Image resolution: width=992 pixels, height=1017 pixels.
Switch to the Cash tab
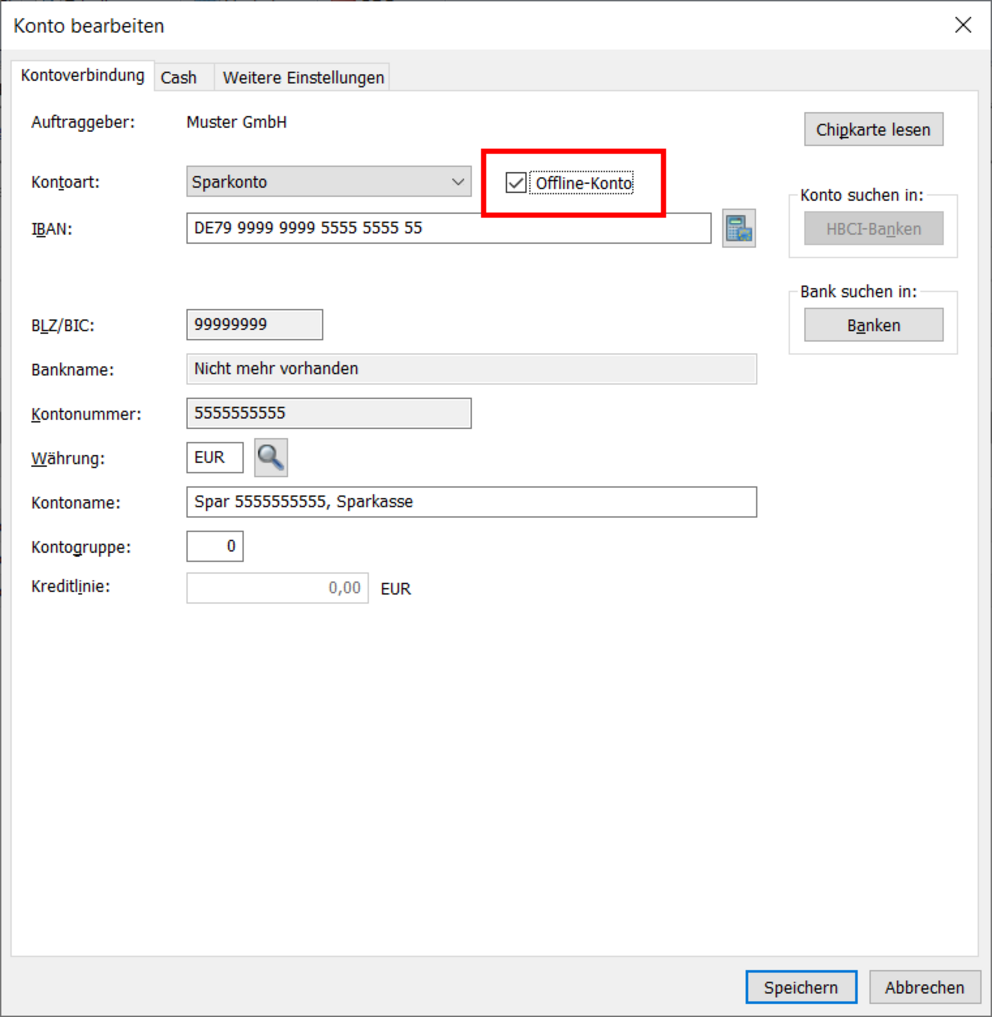[x=179, y=77]
